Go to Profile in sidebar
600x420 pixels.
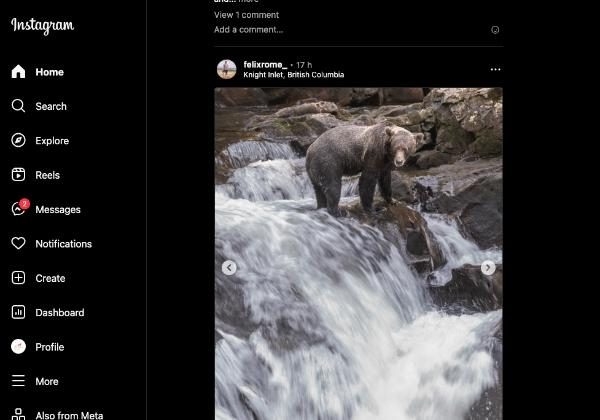[38, 347]
